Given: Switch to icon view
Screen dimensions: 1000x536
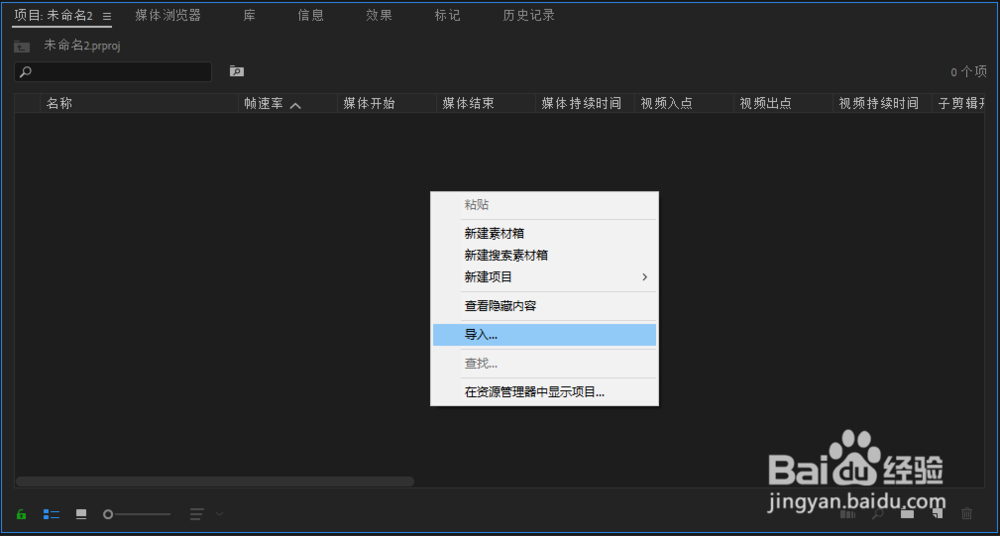Looking at the screenshot, I should coord(81,514).
